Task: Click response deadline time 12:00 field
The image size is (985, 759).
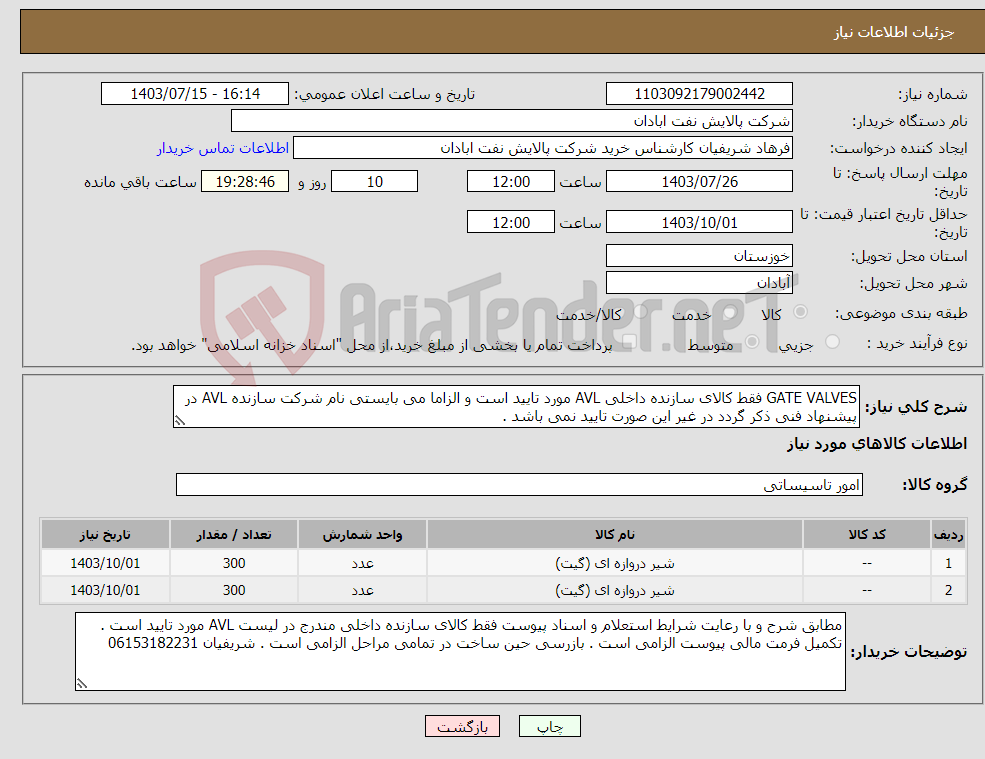Action: click(x=511, y=182)
